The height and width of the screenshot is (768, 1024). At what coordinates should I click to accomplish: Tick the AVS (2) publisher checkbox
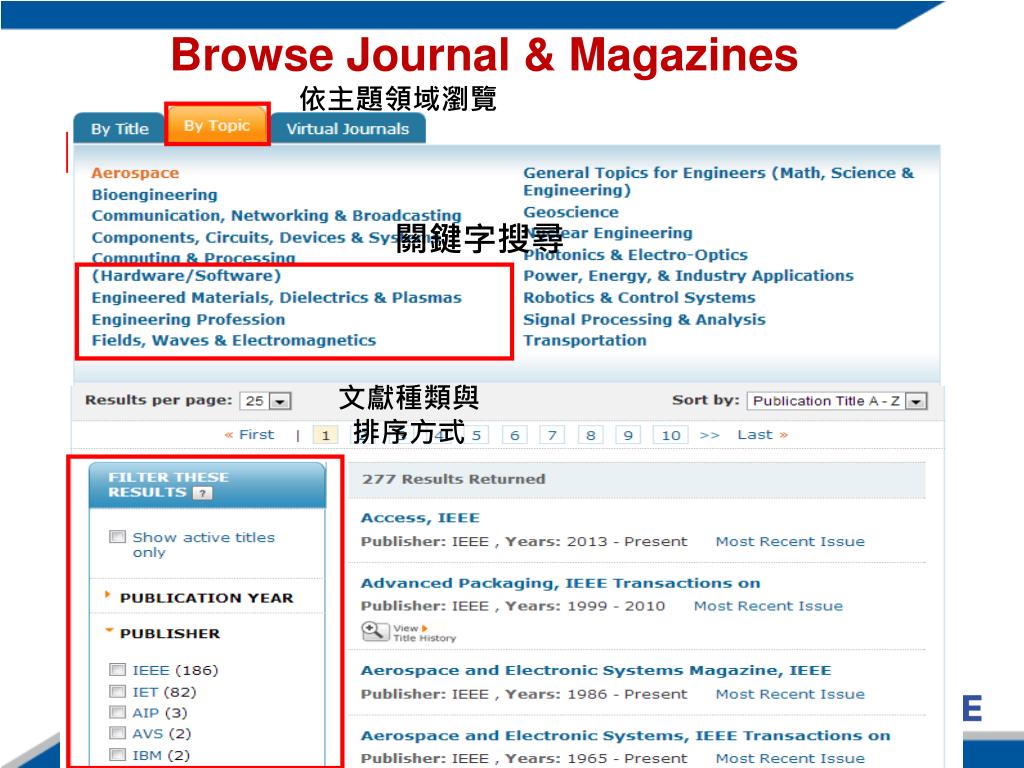coord(118,733)
